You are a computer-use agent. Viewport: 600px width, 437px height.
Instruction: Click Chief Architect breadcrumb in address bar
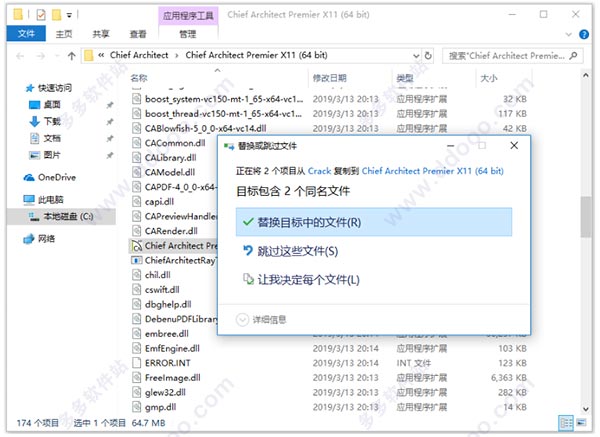click(x=139, y=55)
